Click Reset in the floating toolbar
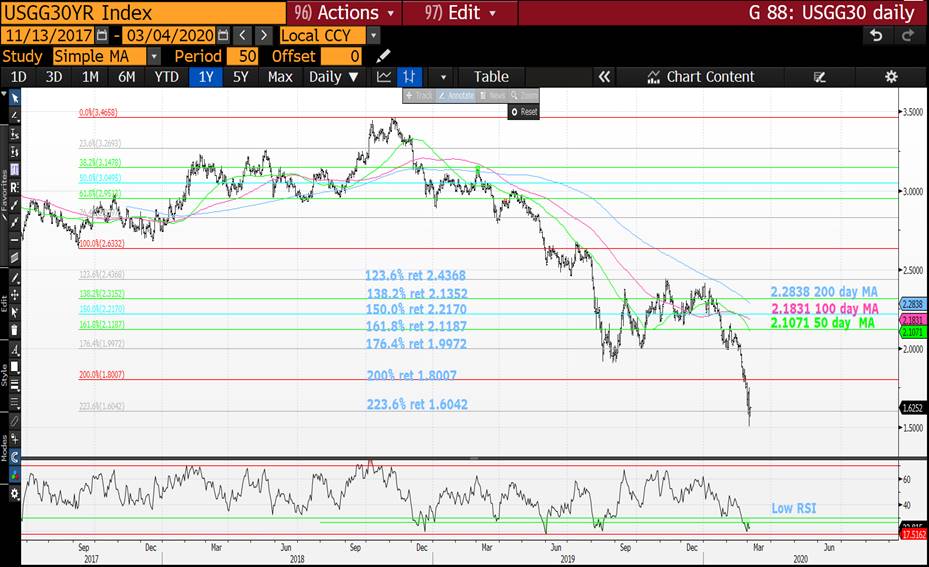Screen dimensions: 929x567 (524, 111)
